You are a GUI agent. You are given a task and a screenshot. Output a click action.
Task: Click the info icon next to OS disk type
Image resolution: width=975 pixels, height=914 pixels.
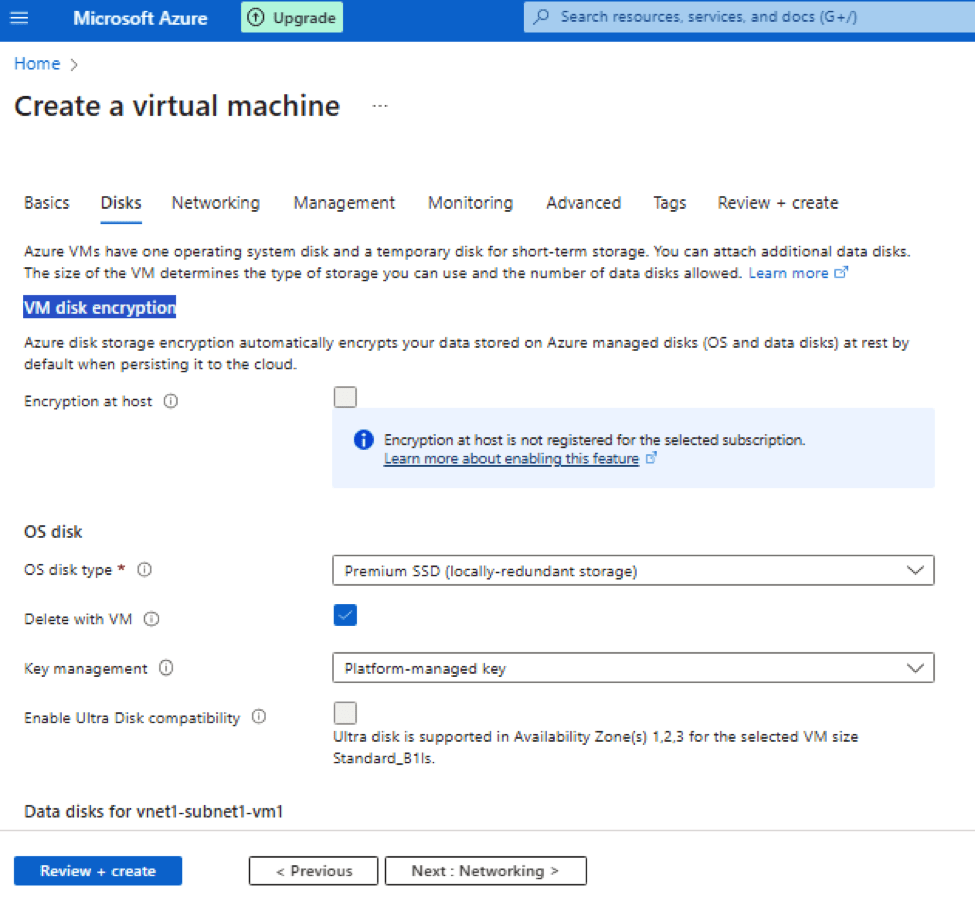point(144,570)
